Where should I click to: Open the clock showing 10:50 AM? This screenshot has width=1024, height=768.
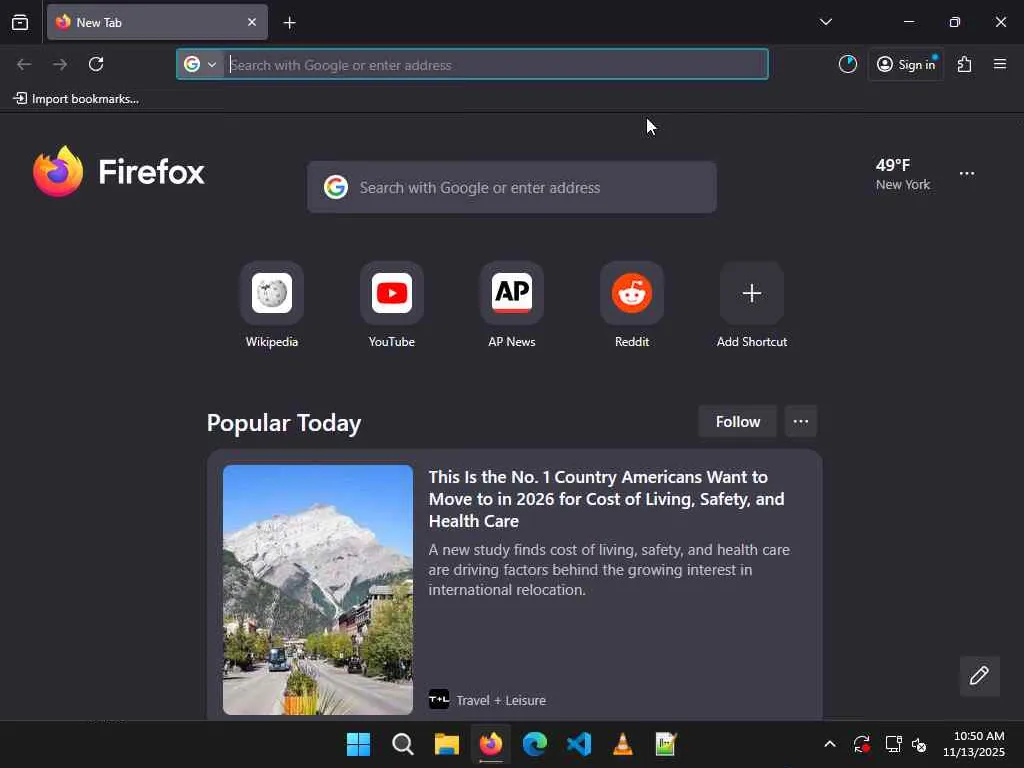(973, 744)
